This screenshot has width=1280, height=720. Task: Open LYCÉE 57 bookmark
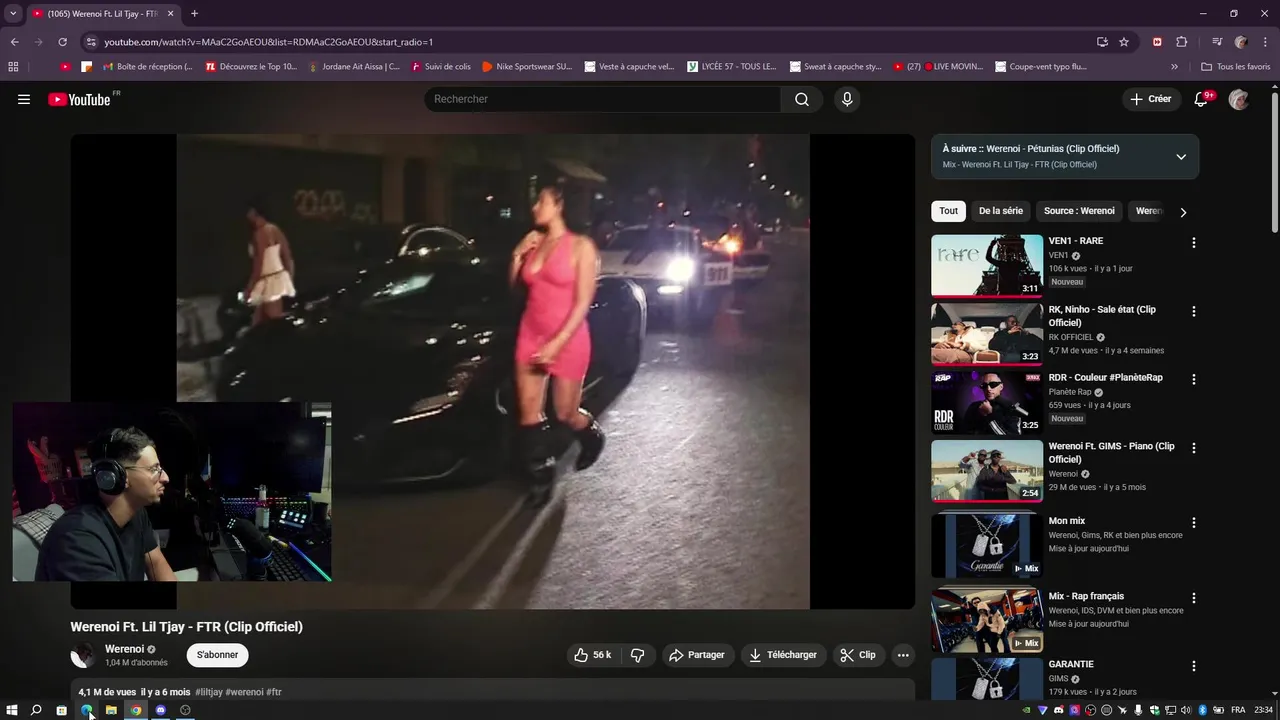732,67
